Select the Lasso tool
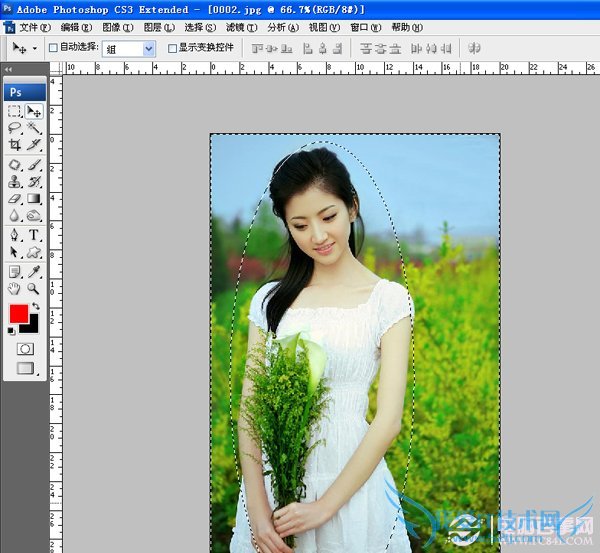 tap(15, 128)
